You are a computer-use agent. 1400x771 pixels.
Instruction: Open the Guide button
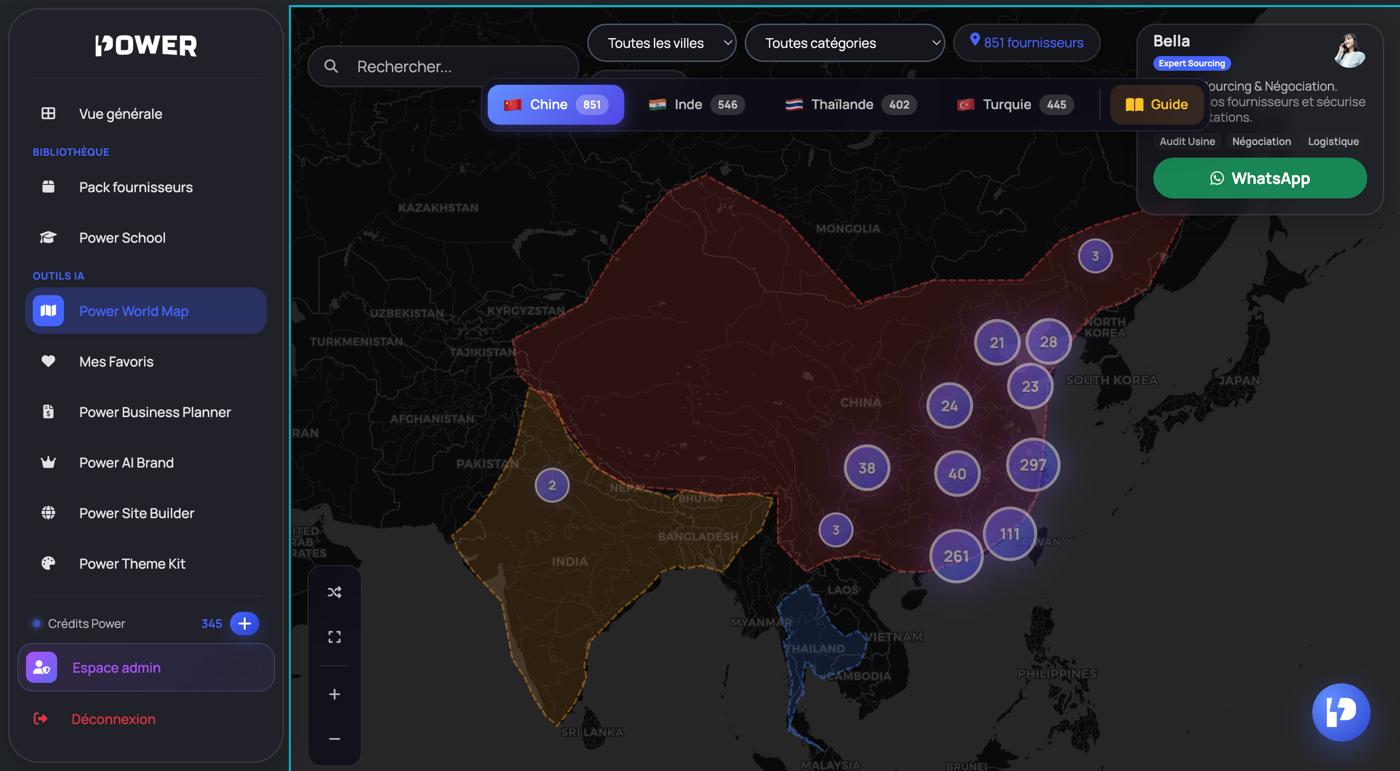coord(1156,104)
